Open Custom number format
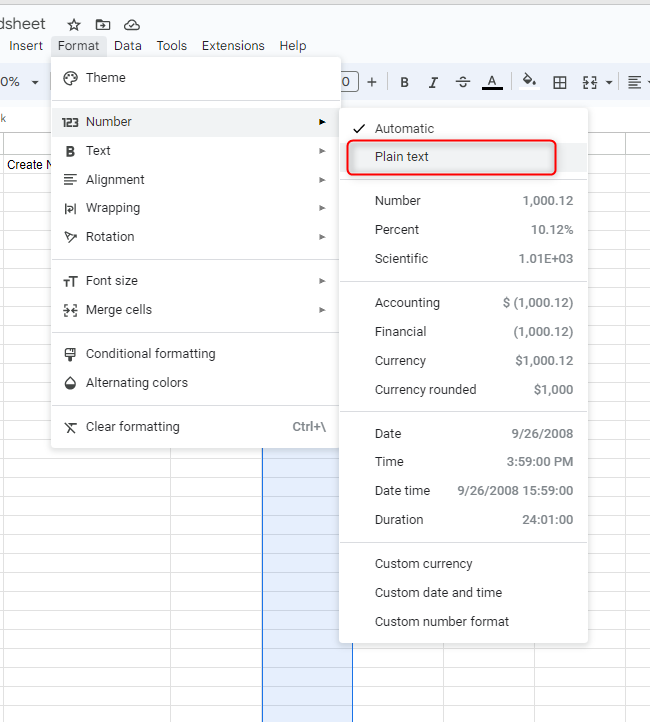Viewport: 650px width, 722px height. pos(464,622)
